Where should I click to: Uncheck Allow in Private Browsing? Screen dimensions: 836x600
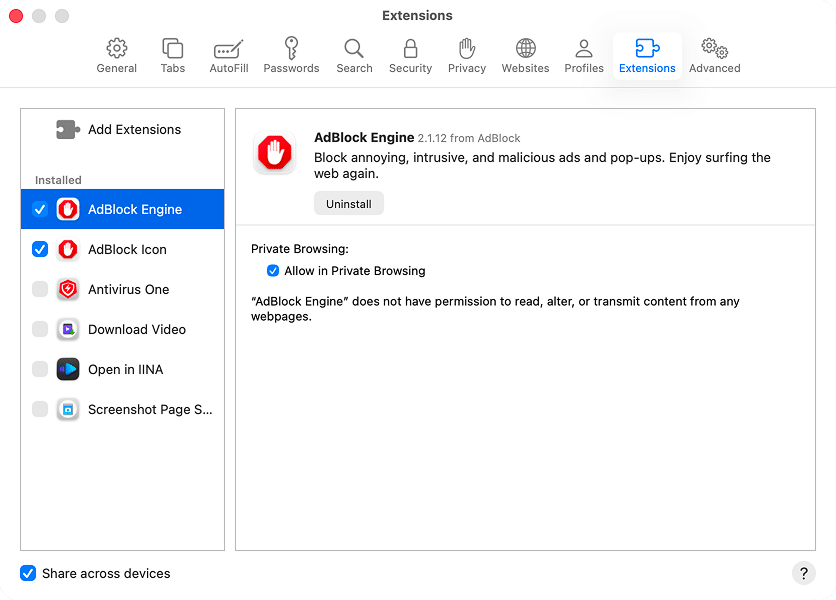pyautogui.click(x=272, y=270)
